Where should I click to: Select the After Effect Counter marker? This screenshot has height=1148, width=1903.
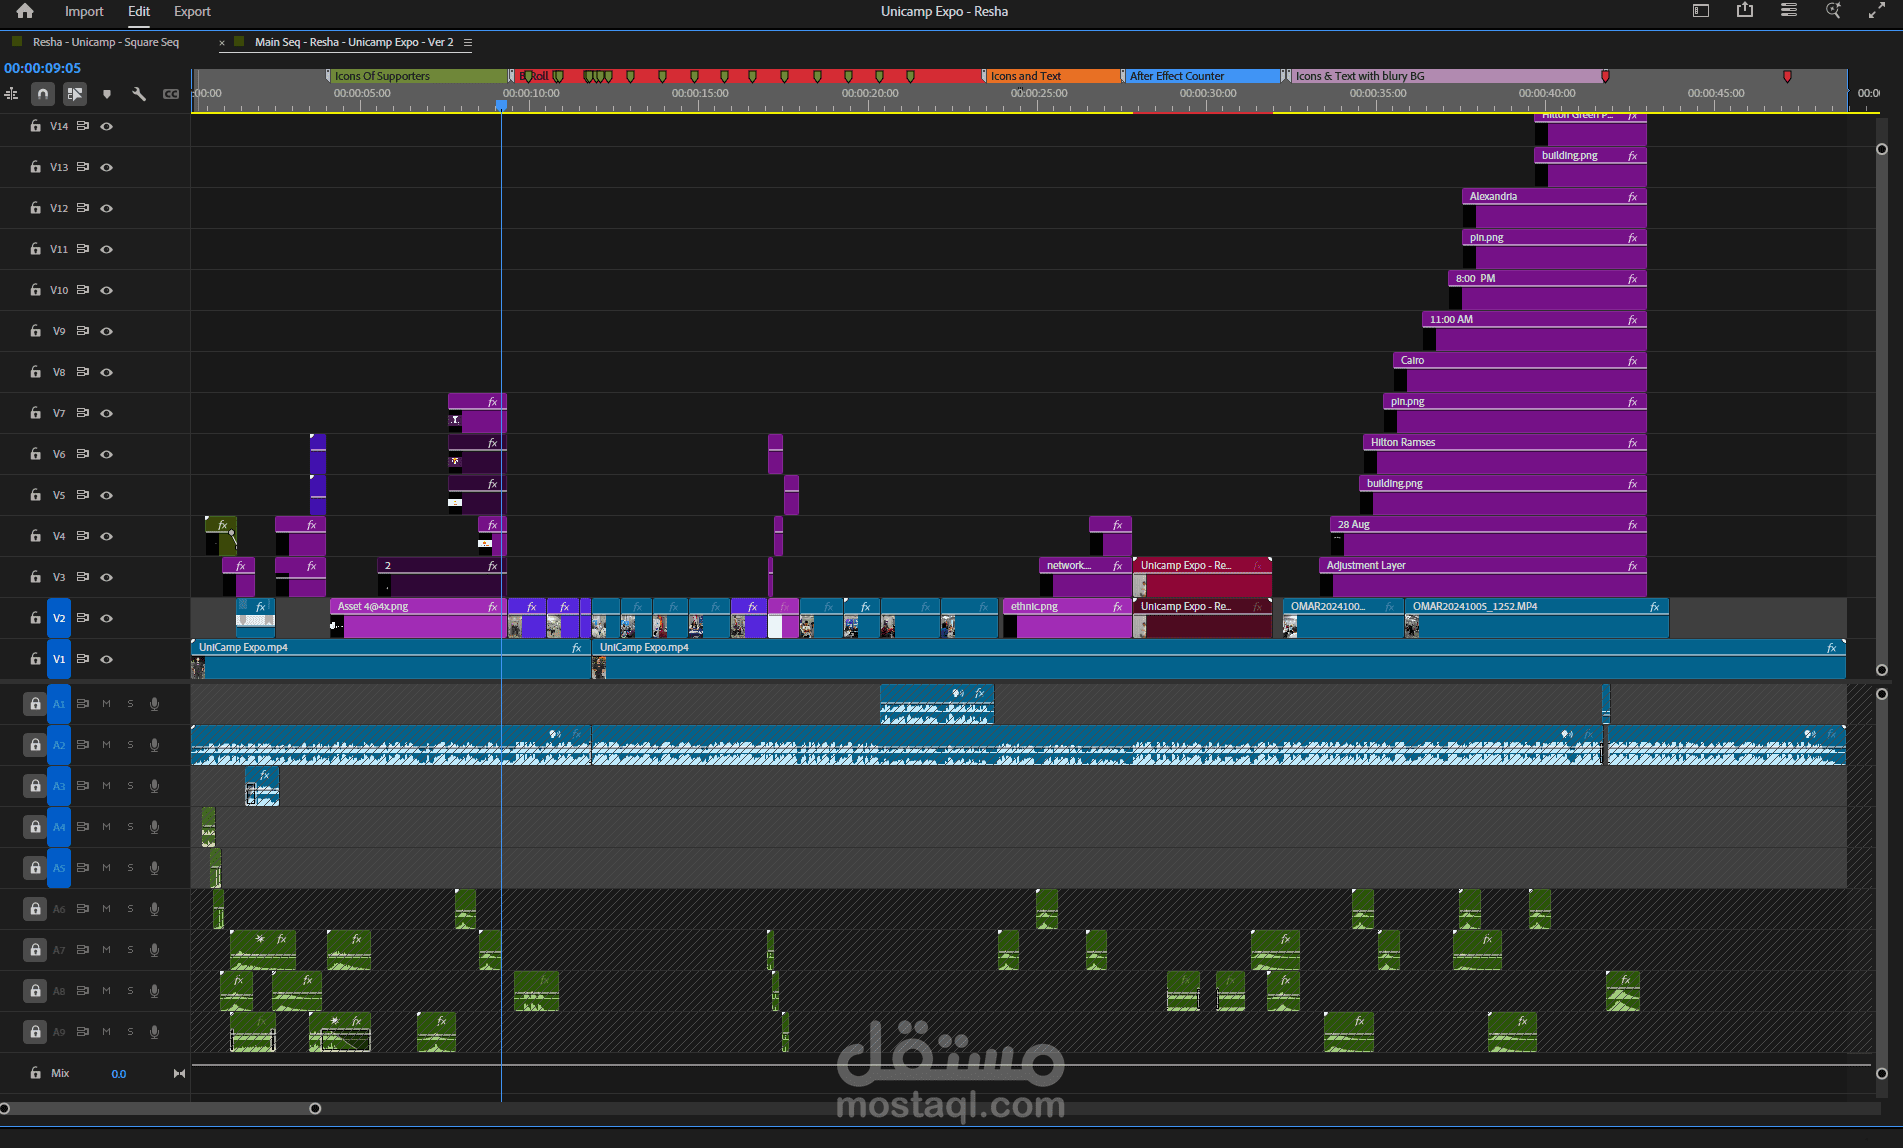coord(1200,76)
